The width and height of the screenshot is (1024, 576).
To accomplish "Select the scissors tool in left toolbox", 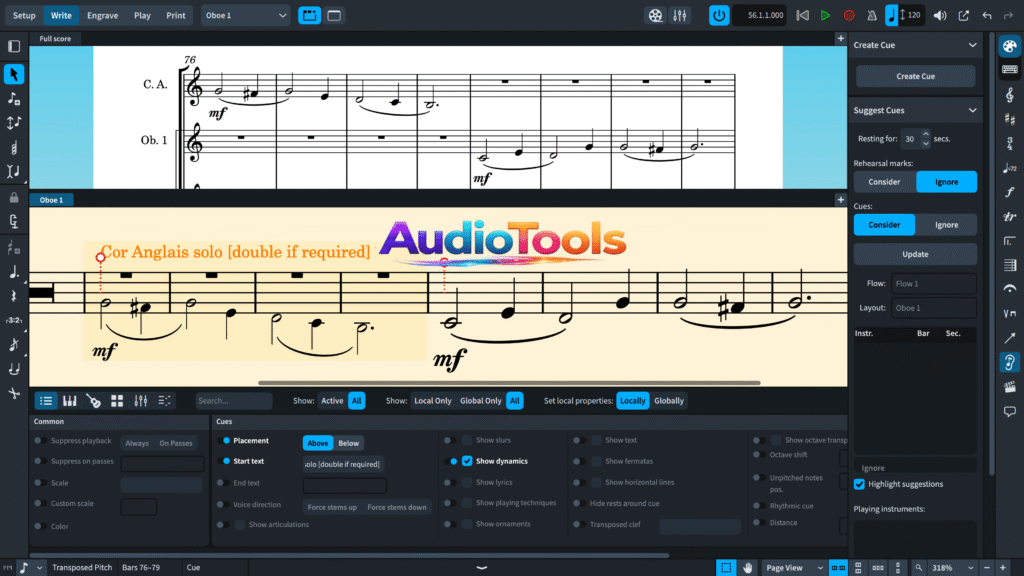I will pos(14,393).
